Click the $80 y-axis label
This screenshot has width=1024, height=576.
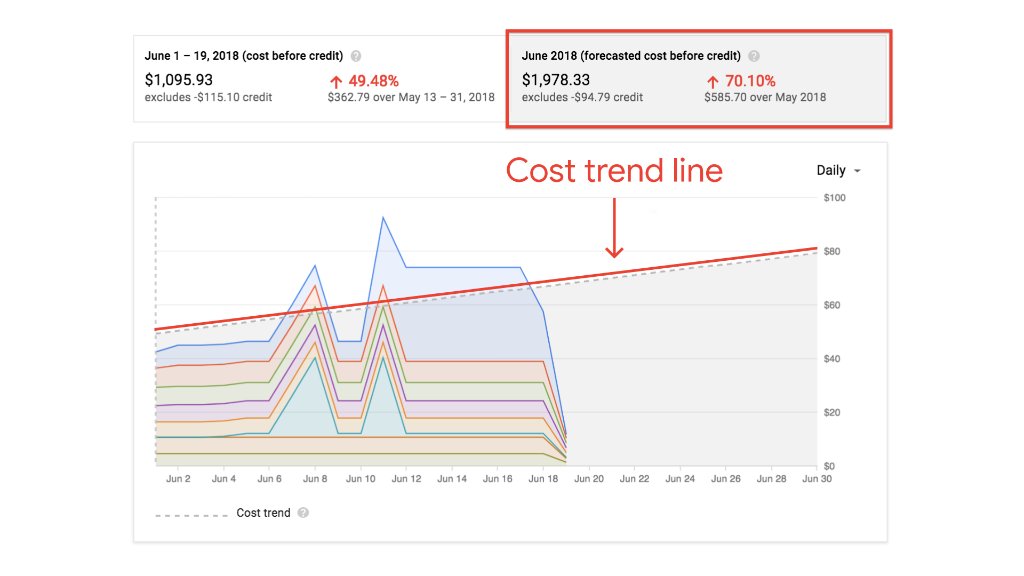832,251
